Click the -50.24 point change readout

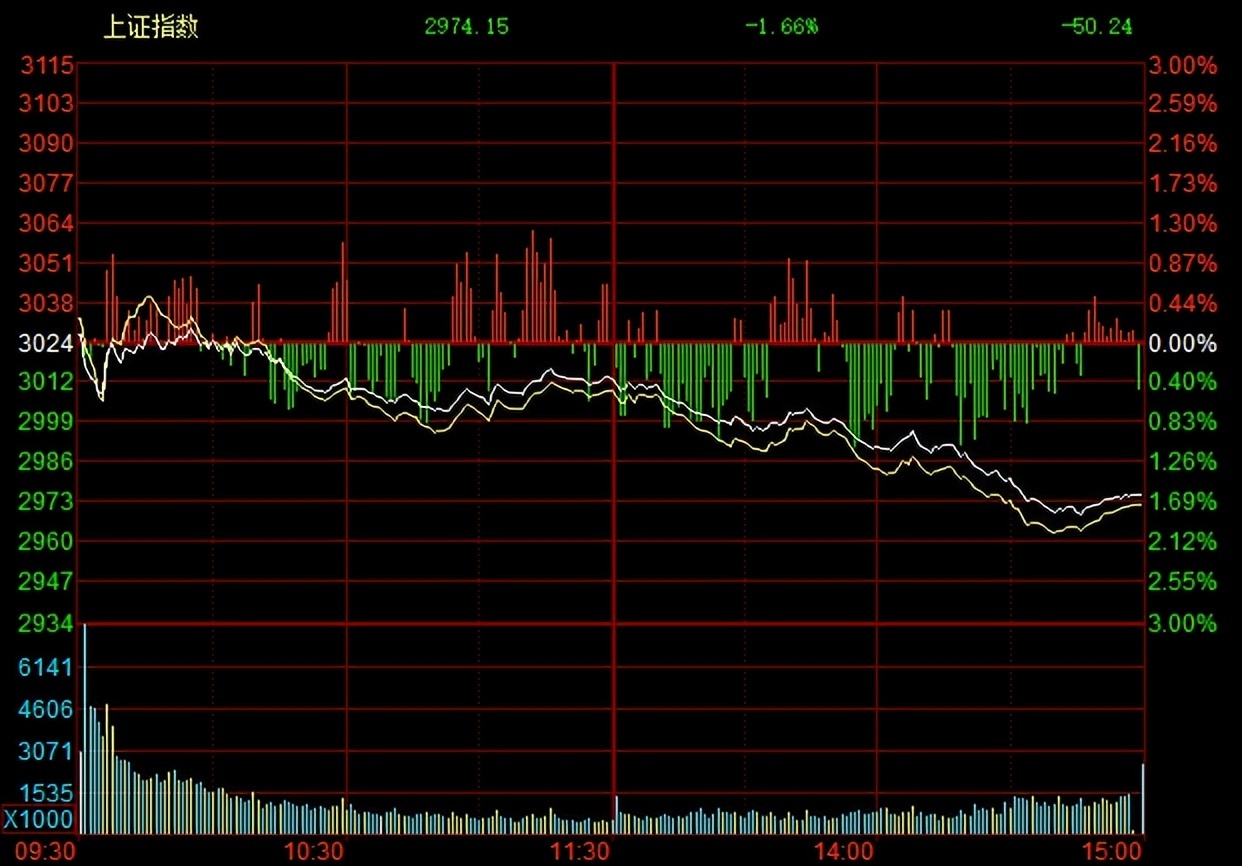pyautogui.click(x=1096, y=27)
